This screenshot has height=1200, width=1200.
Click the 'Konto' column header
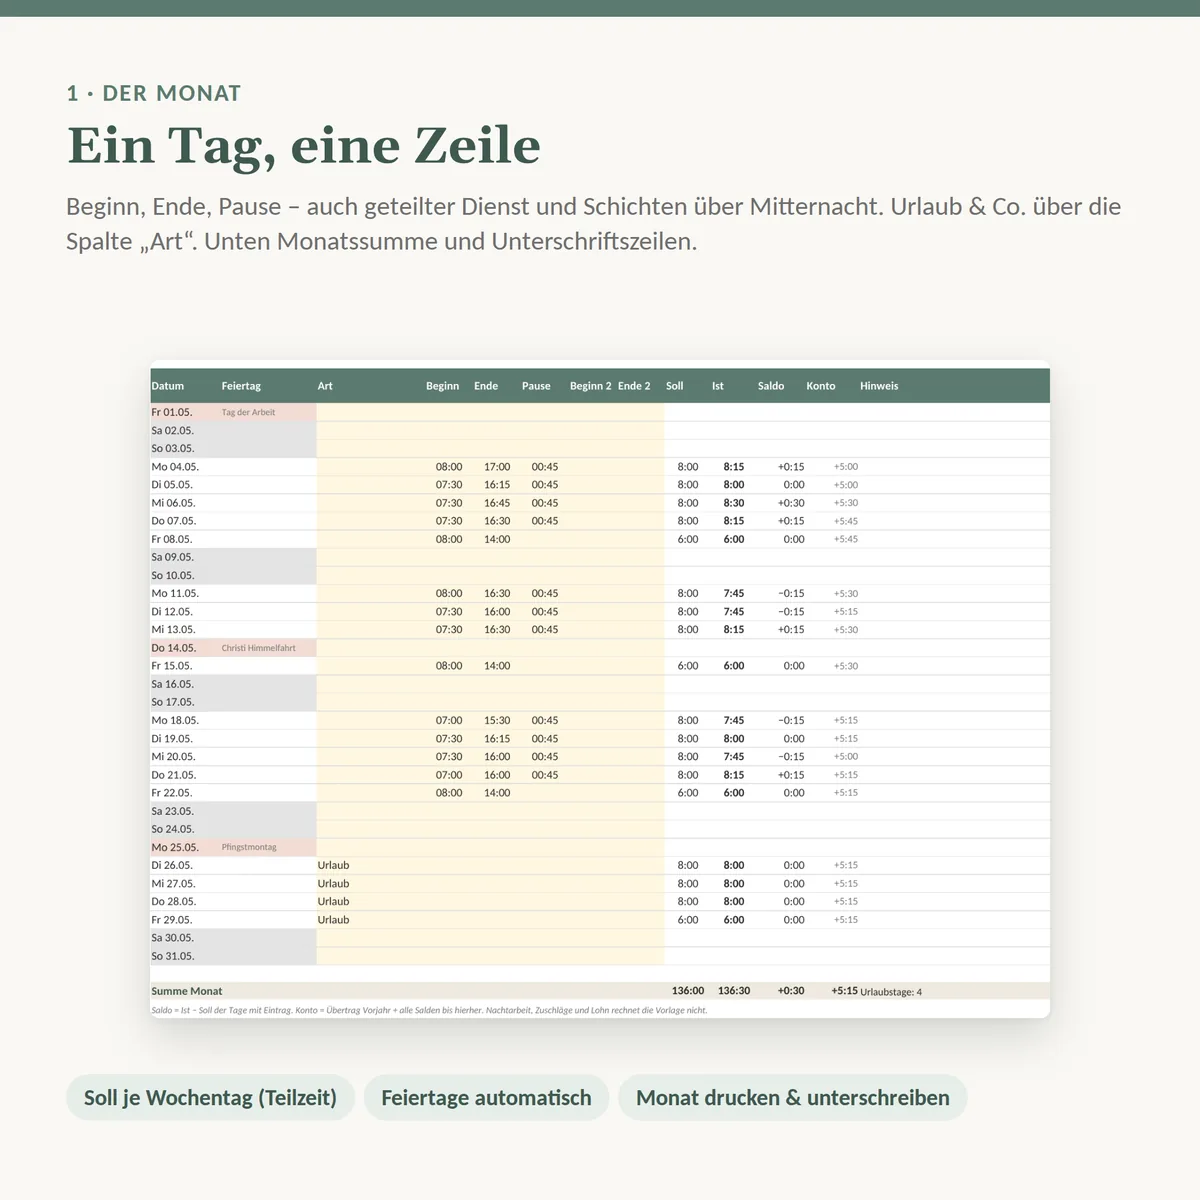pos(821,386)
